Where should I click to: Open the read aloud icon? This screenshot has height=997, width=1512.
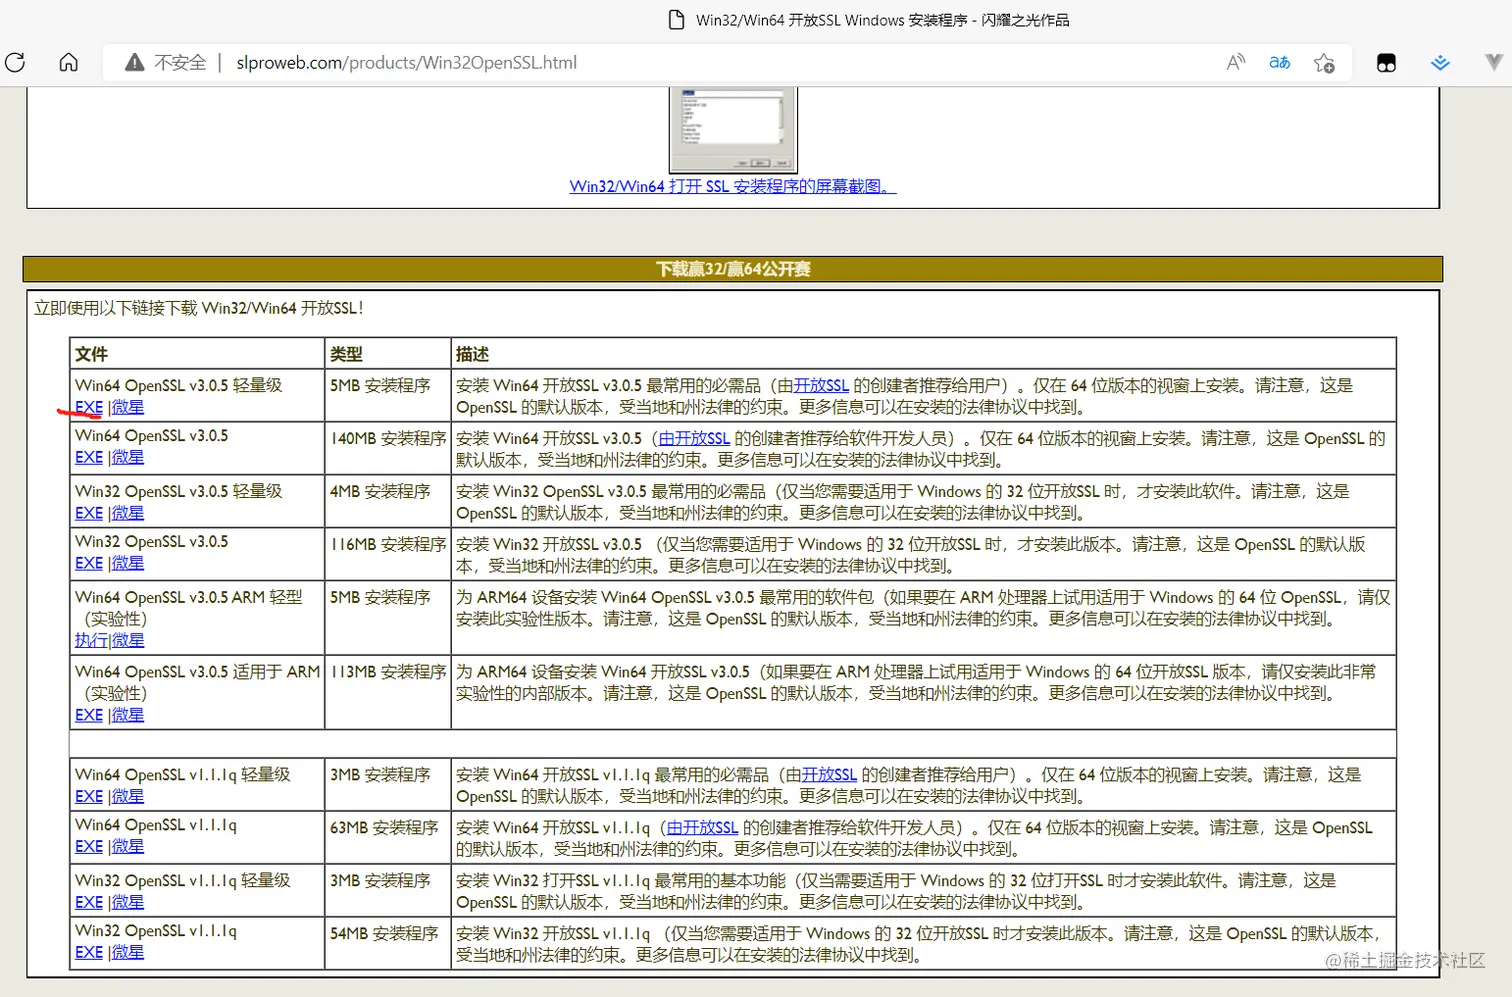click(1236, 62)
